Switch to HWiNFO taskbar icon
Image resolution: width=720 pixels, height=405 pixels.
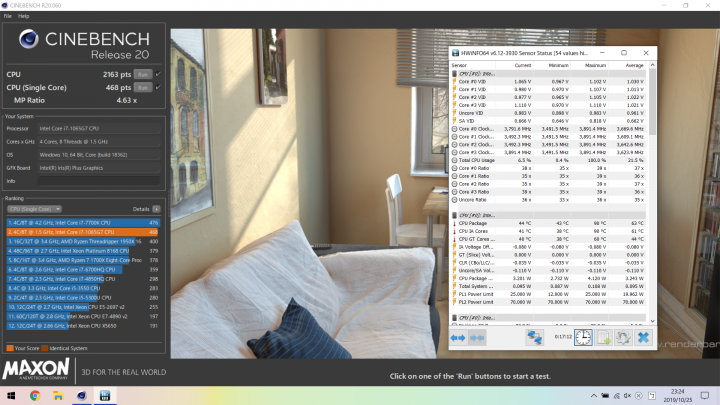pyautogui.click(x=105, y=396)
